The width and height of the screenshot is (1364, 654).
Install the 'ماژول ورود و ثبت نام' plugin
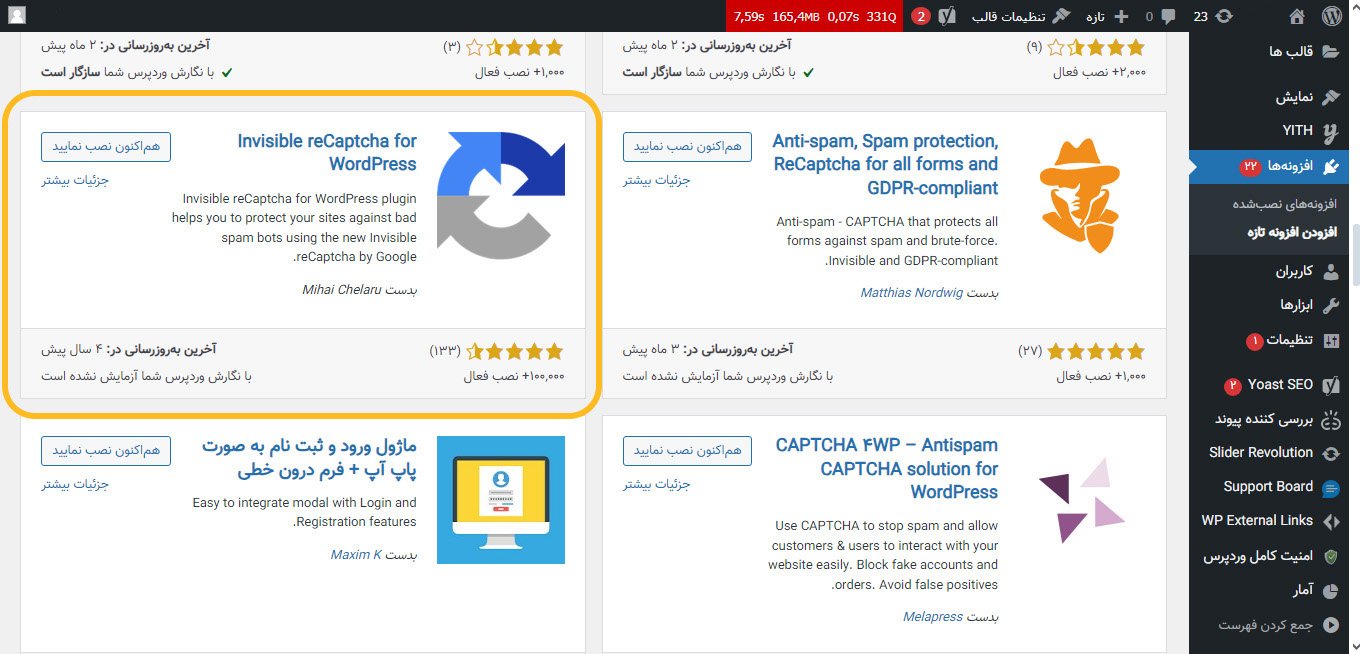pyautogui.click(x=106, y=450)
